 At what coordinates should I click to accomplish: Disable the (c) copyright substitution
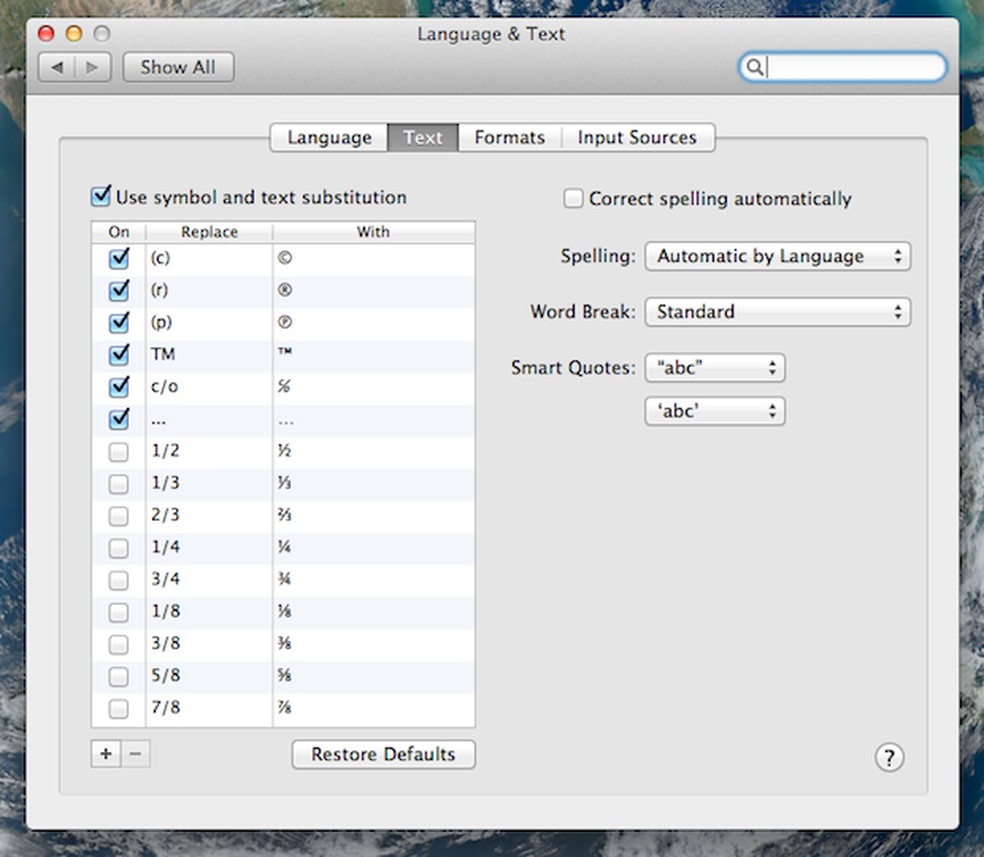(118, 258)
